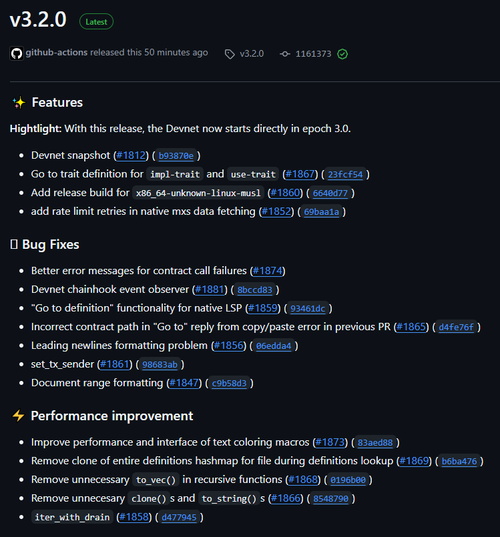This screenshot has height=537, width=500.
Task: Open pull request #1852 rate limit retries
Action: (276, 212)
